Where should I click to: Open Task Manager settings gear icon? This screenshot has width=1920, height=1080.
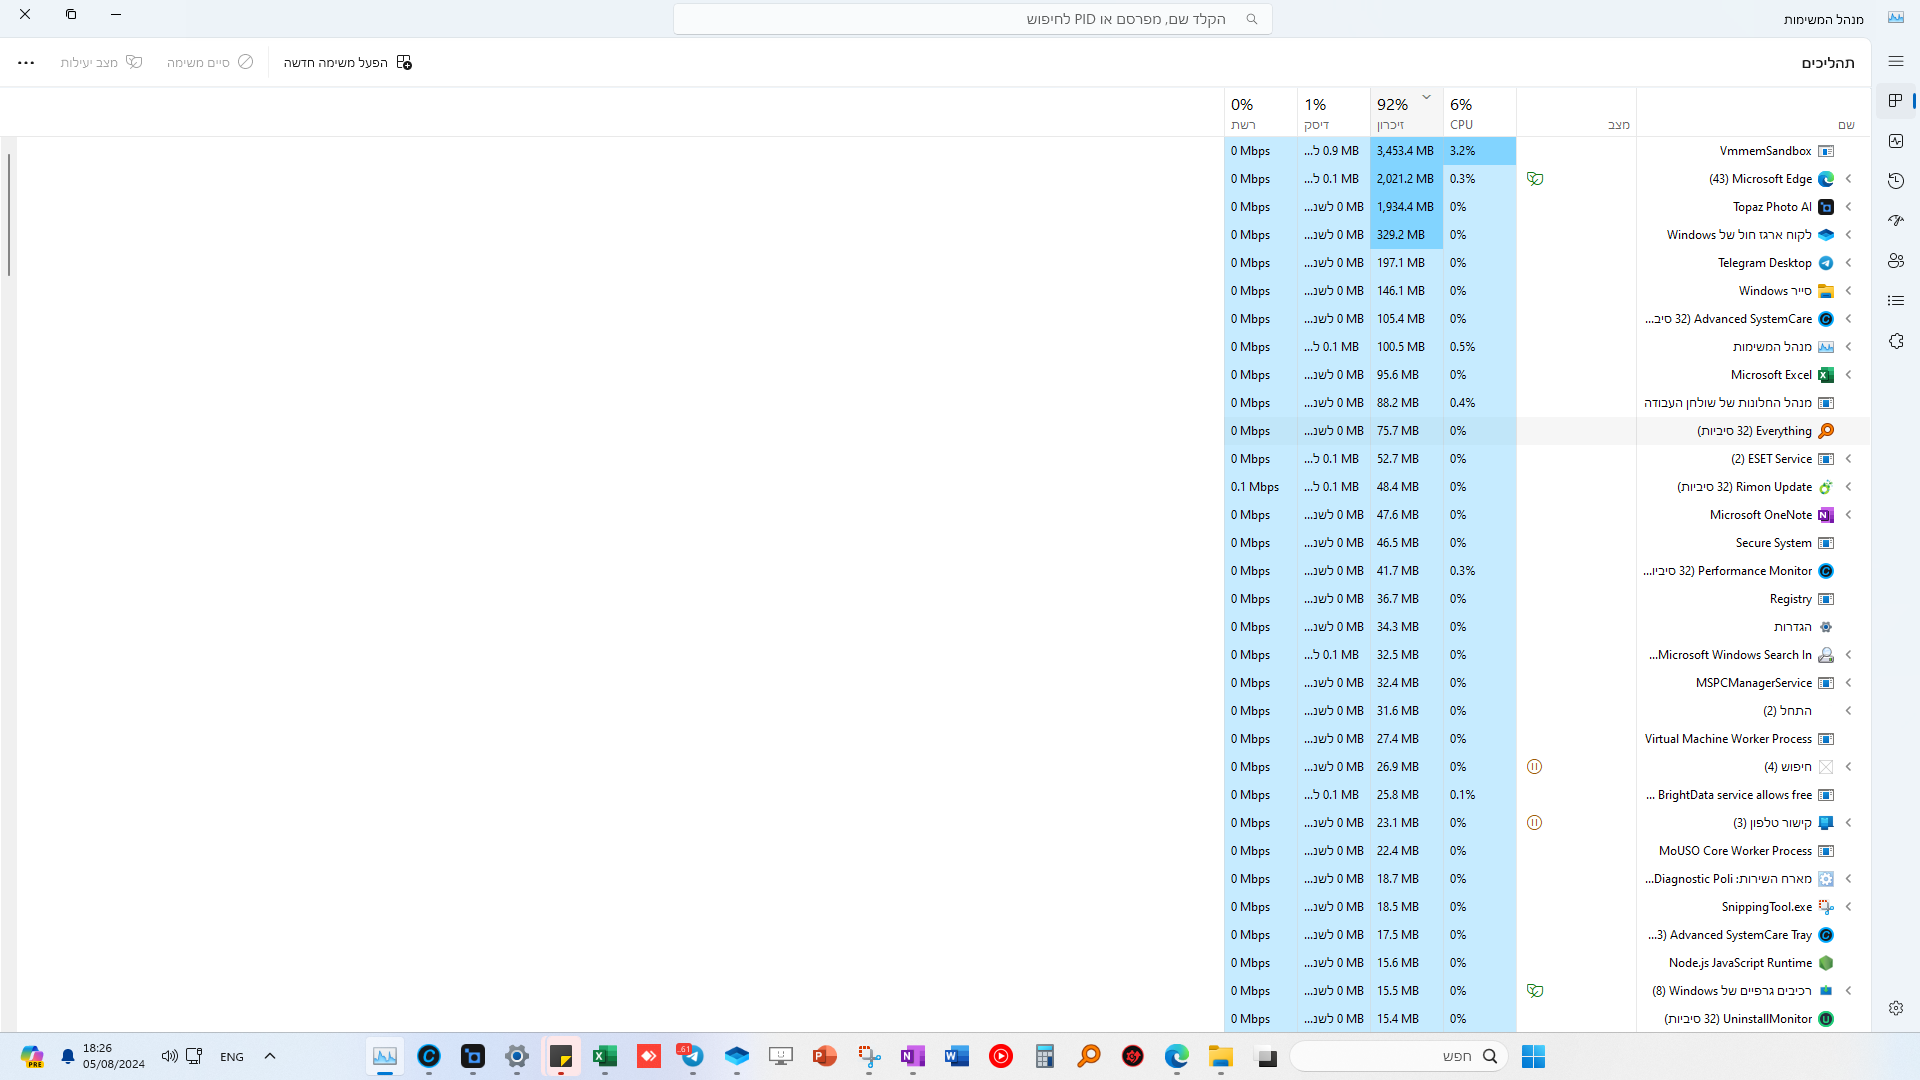point(1896,1008)
